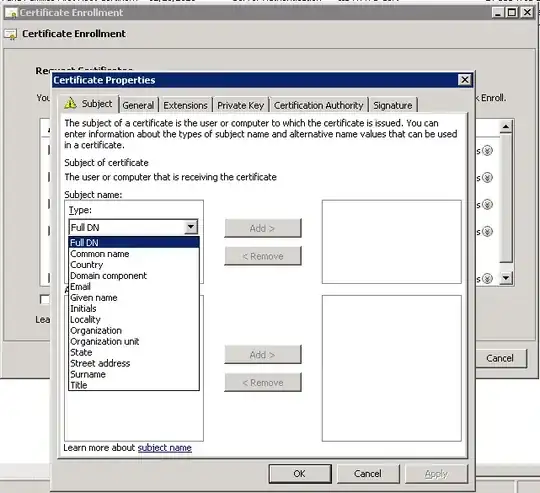Expand details chevron for third certificate row
The height and width of the screenshot is (493, 540).
(487, 204)
